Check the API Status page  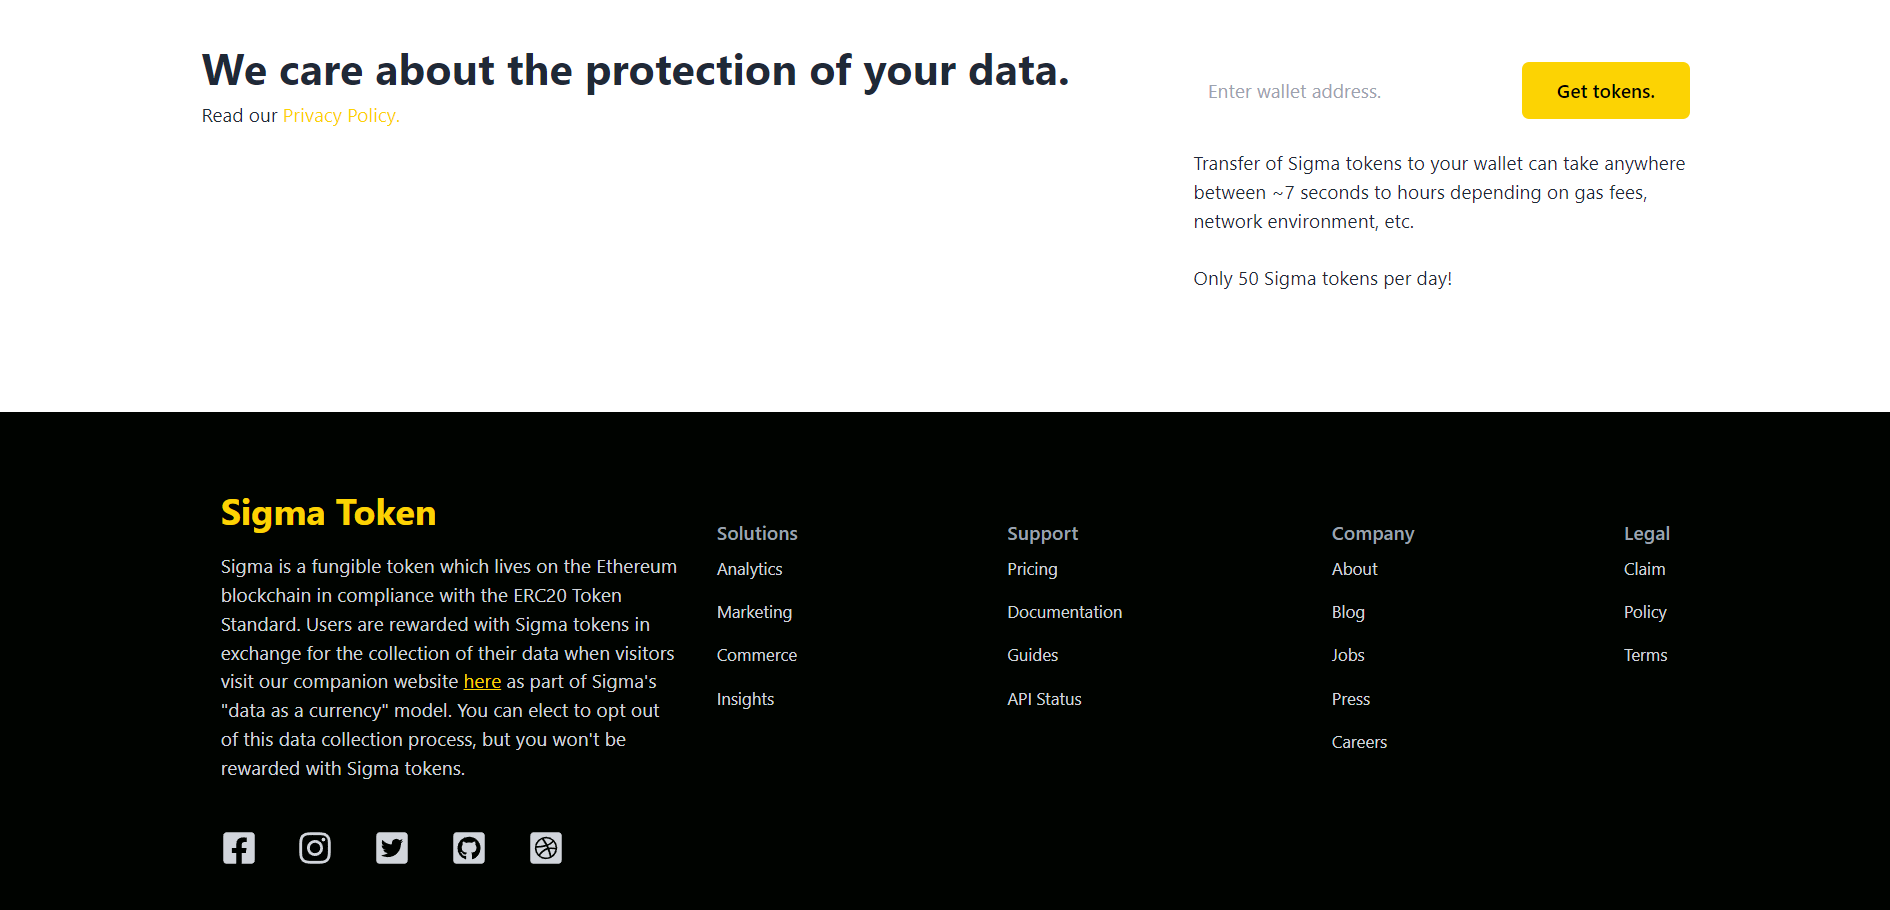(x=1044, y=699)
